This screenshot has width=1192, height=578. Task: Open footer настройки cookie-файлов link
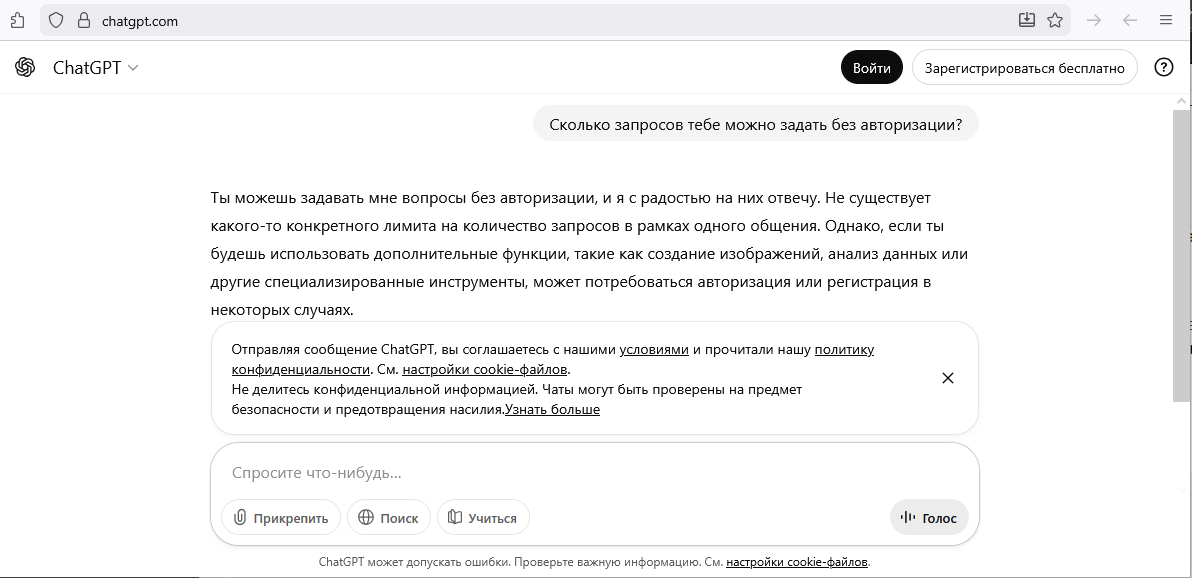pyautogui.click(x=796, y=563)
